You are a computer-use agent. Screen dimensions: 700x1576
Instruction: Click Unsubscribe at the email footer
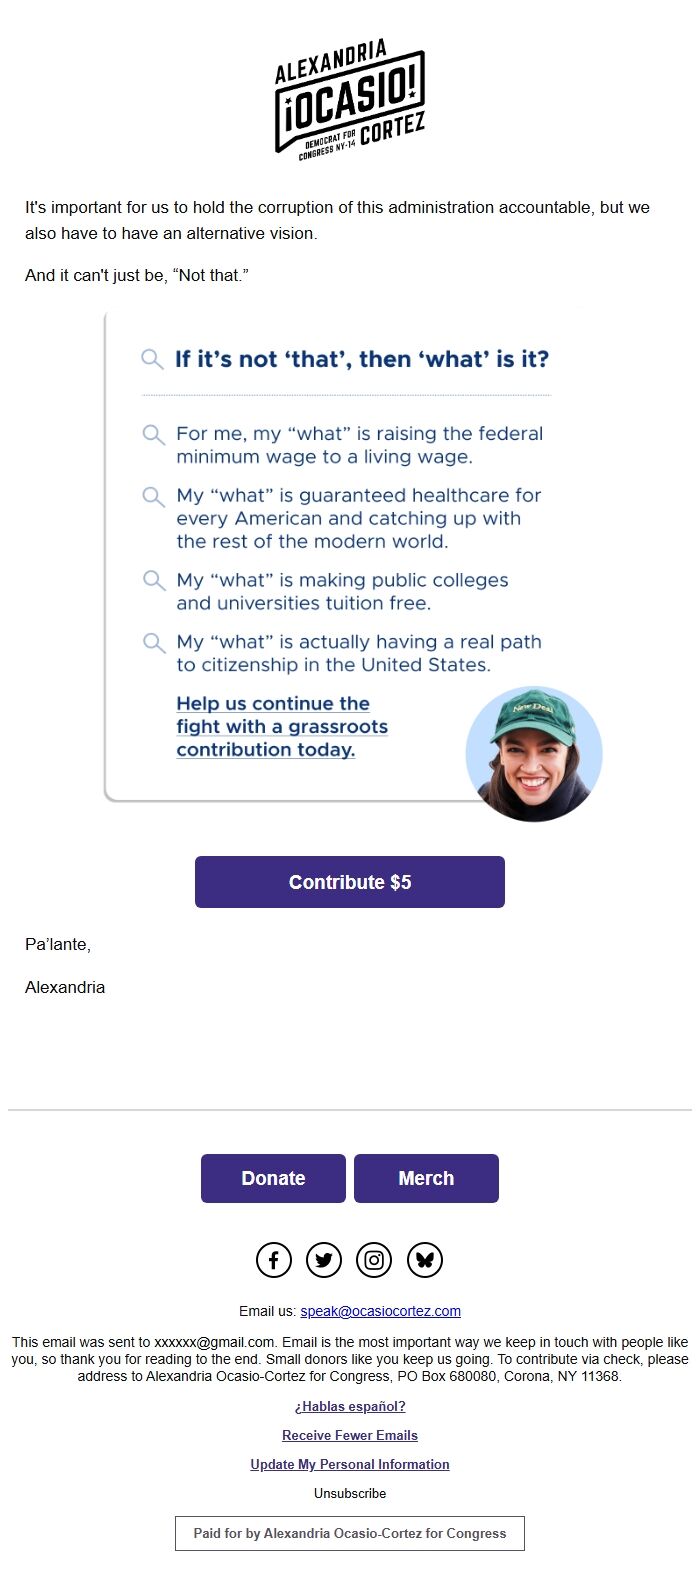(349, 1493)
